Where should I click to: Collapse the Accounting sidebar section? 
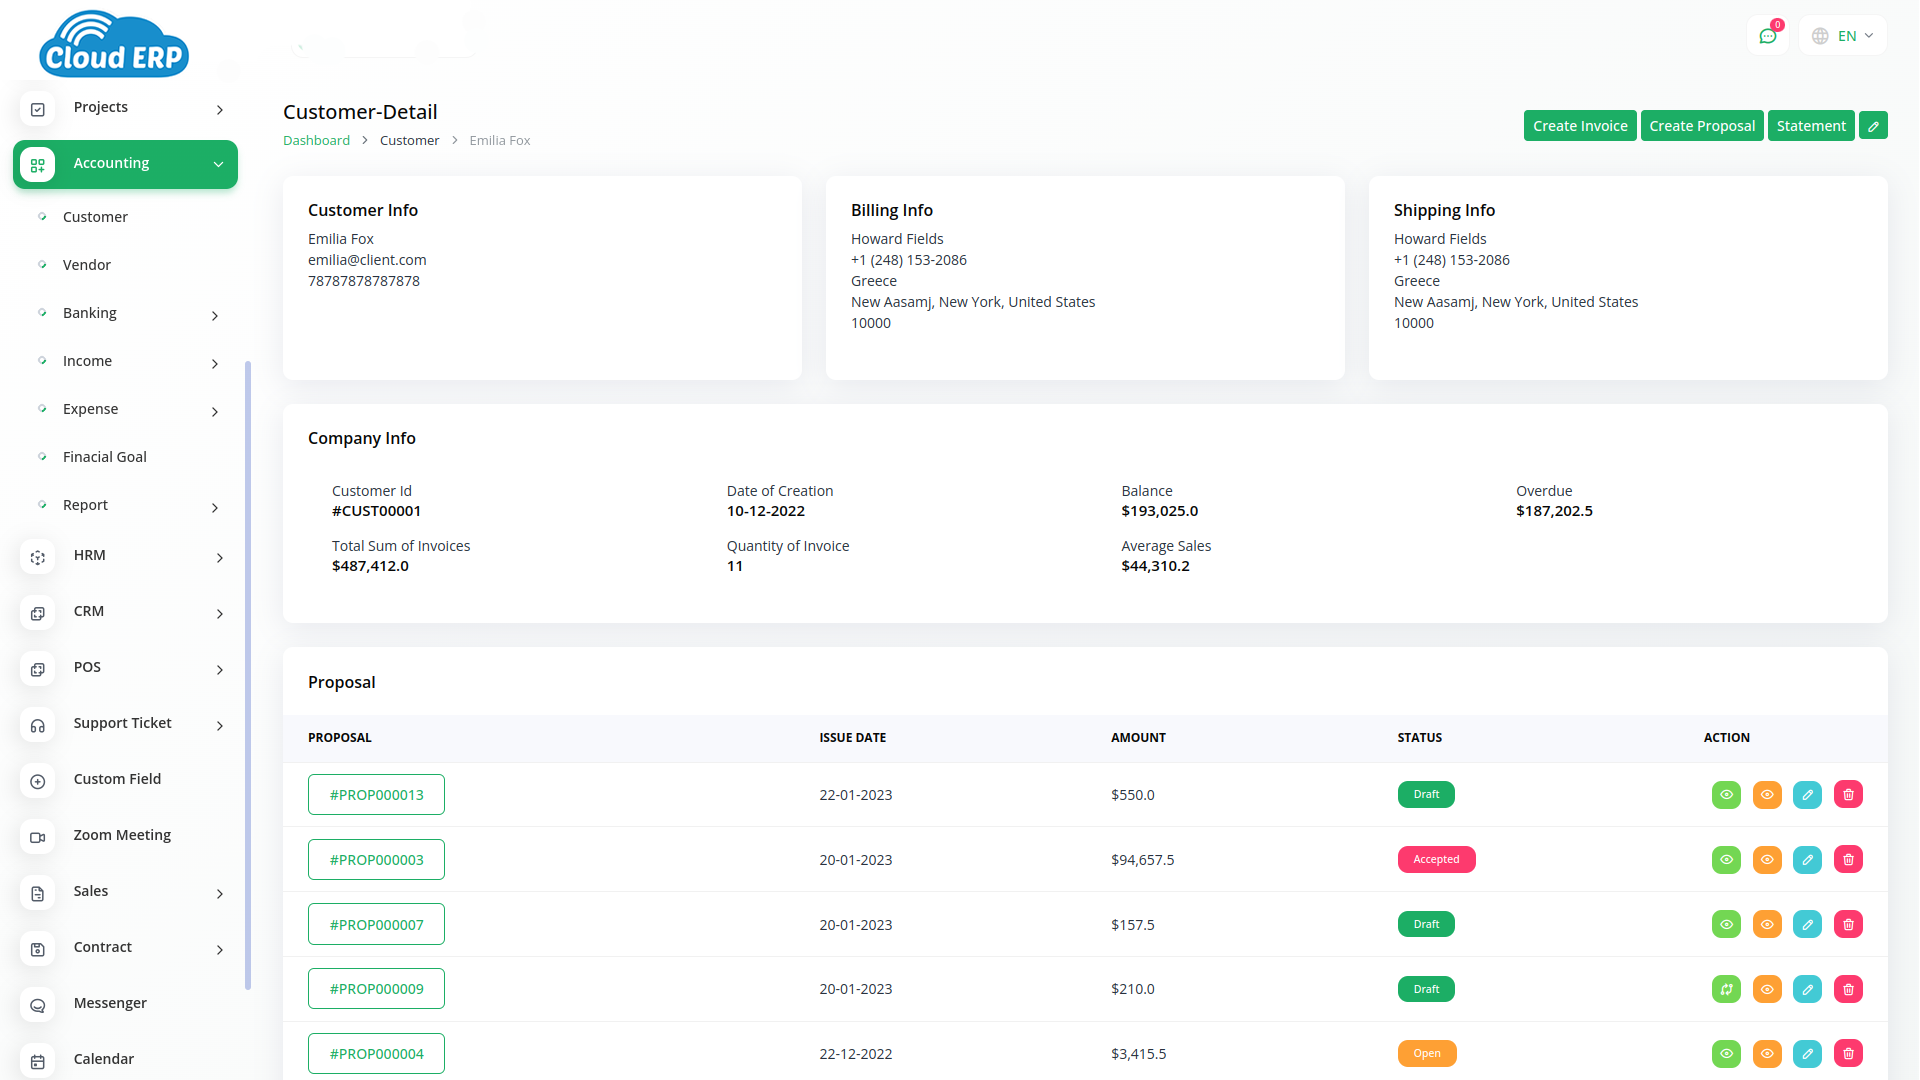pos(125,164)
